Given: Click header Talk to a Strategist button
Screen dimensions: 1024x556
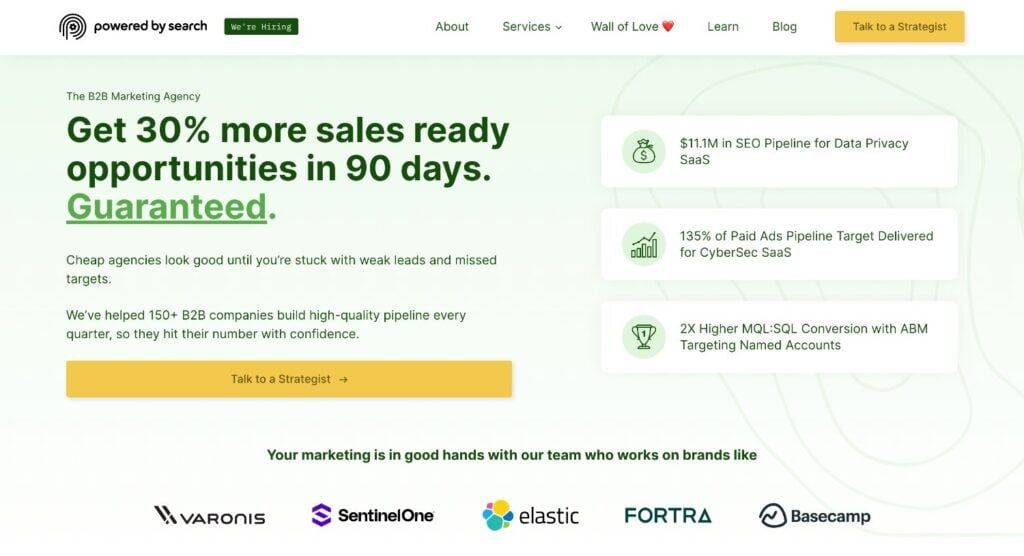Looking at the screenshot, I should pyautogui.click(x=899, y=27).
